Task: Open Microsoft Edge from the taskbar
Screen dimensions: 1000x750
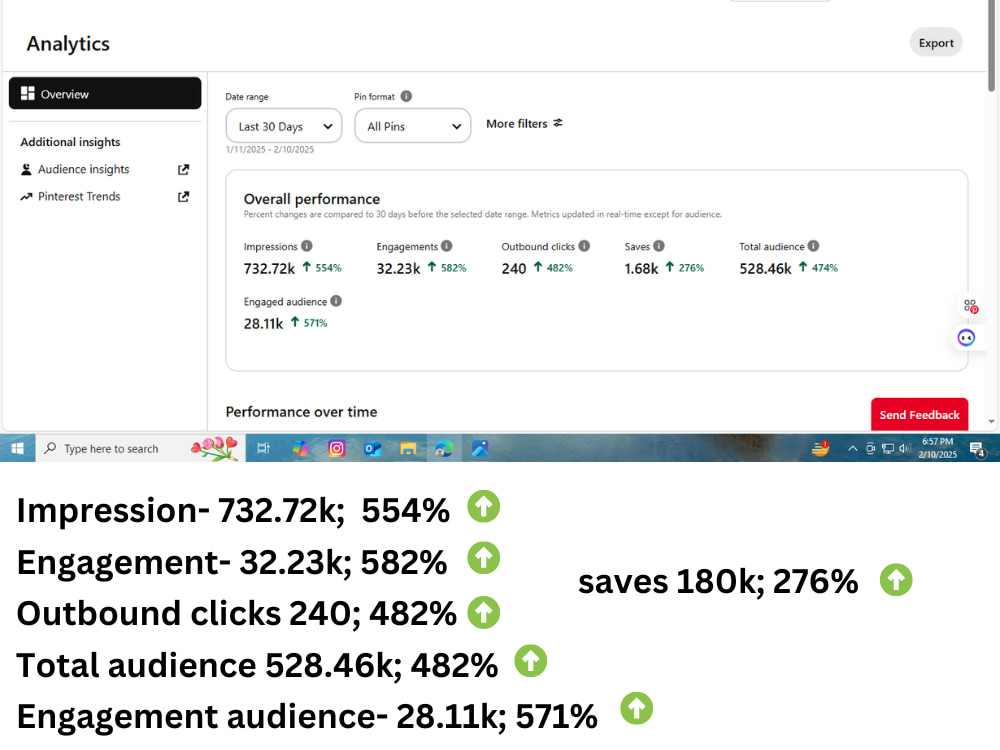Action: [x=444, y=448]
